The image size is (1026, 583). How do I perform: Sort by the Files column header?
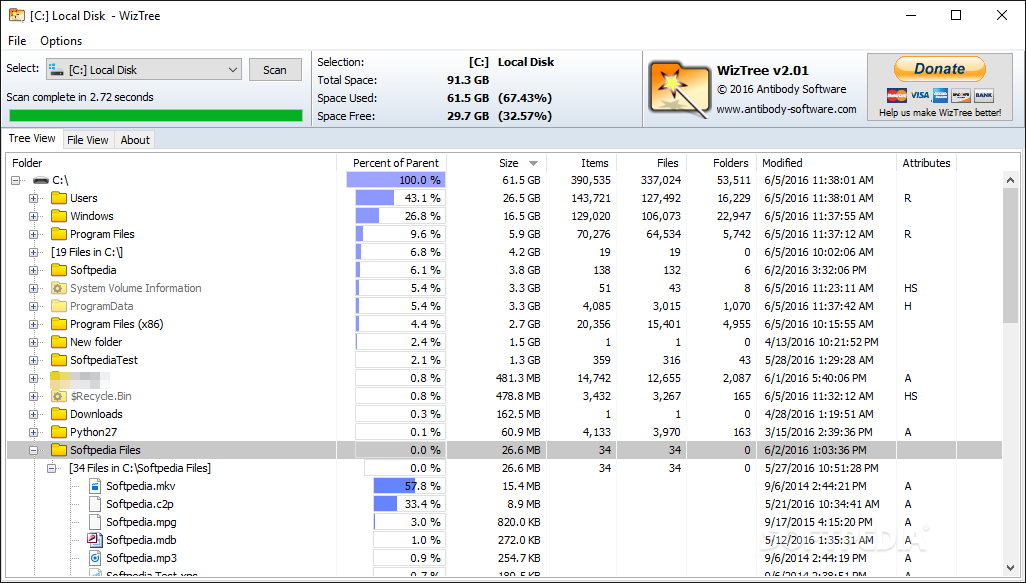coord(650,163)
